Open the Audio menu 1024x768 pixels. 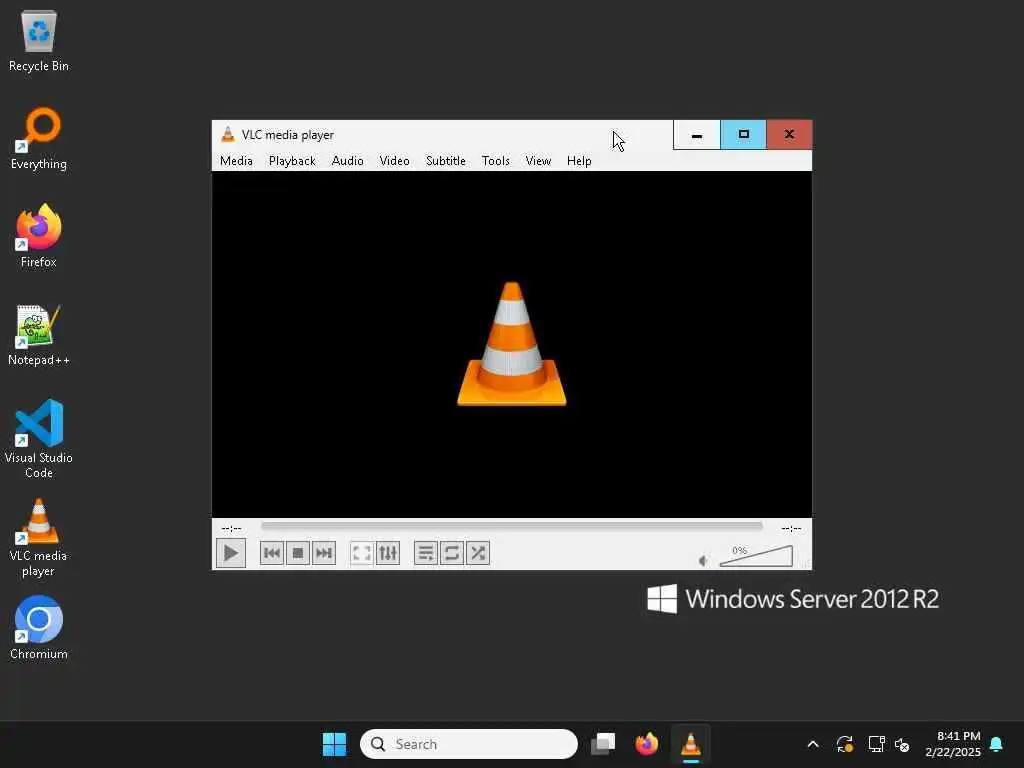tap(347, 161)
